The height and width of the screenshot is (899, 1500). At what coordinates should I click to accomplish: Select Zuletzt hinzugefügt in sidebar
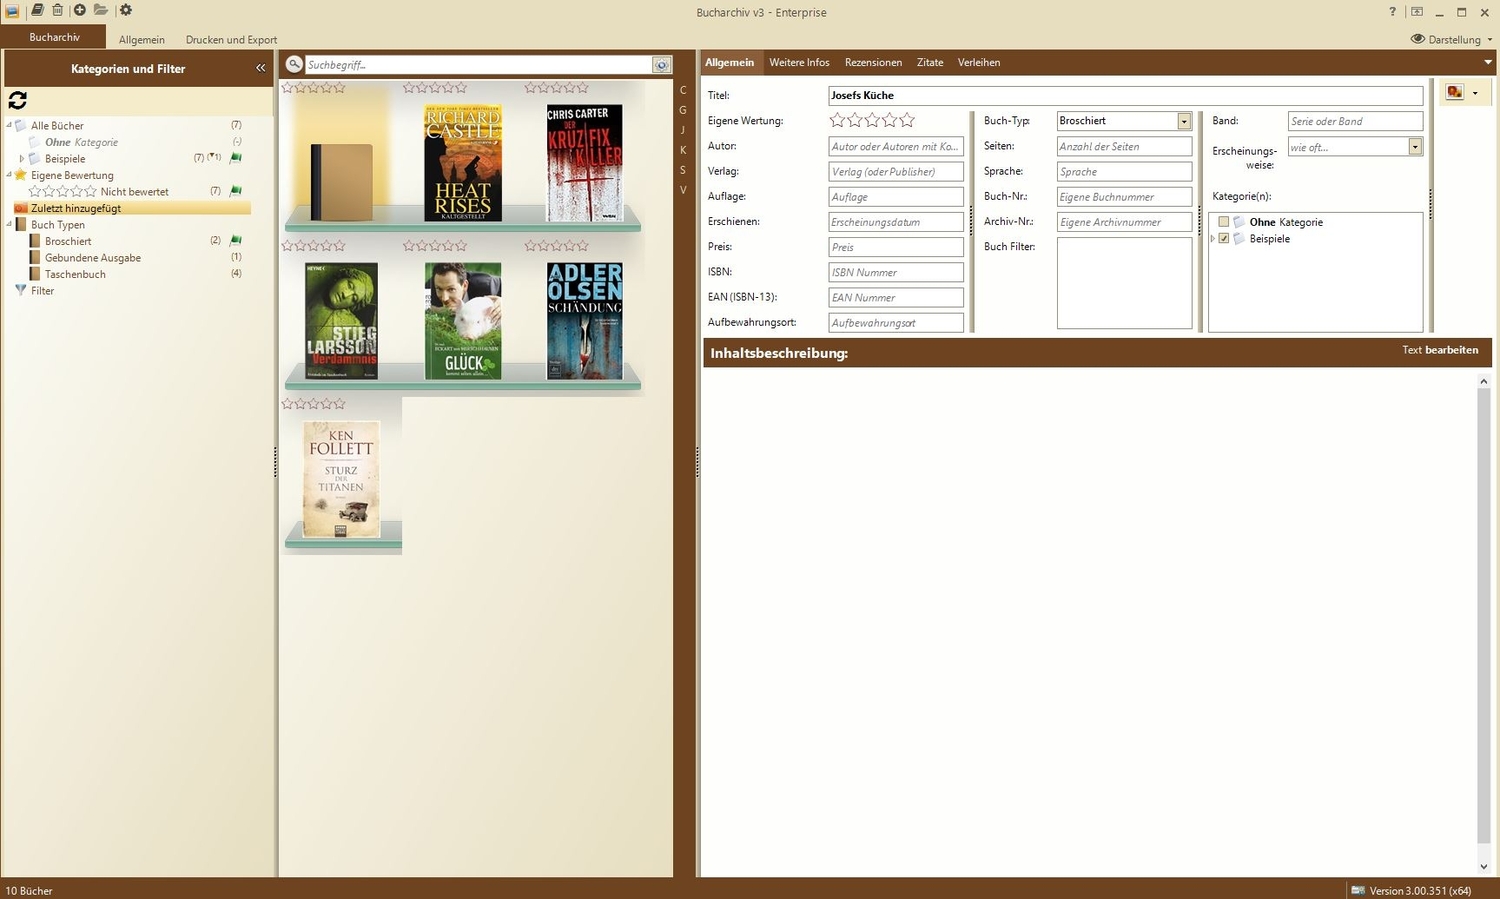pyautogui.click(x=76, y=208)
